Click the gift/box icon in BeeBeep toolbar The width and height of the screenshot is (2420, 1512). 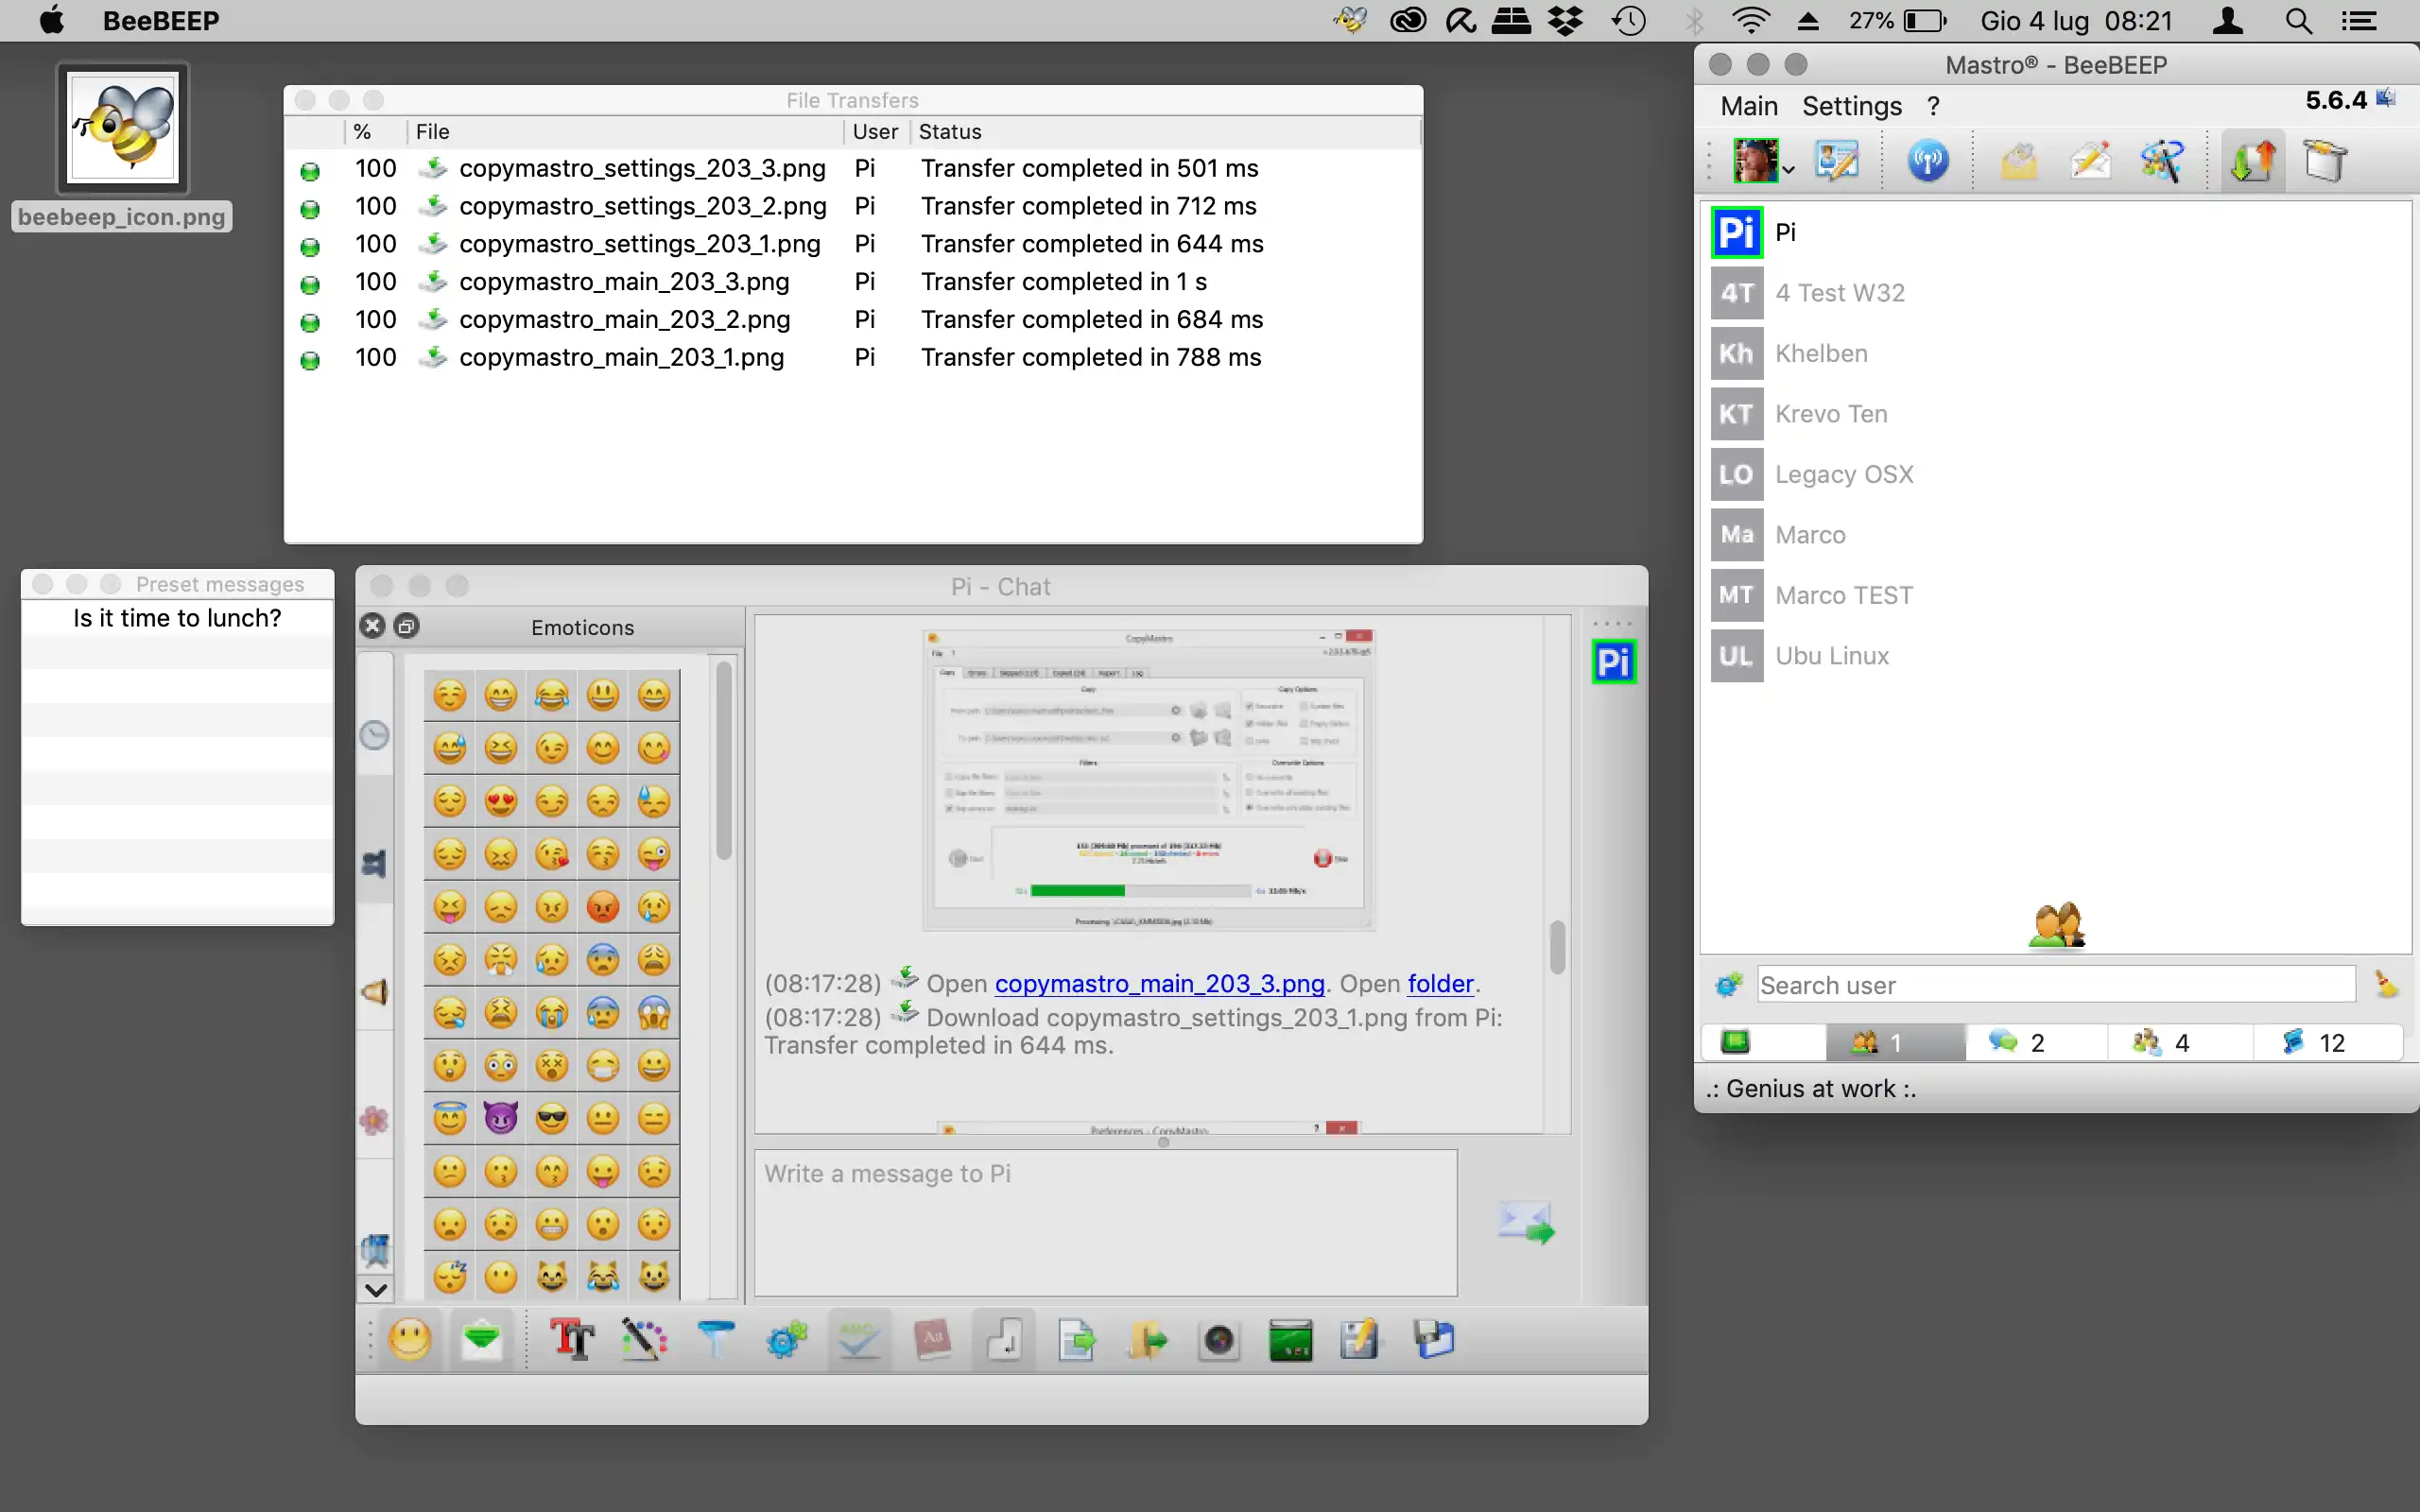[x=2329, y=159]
